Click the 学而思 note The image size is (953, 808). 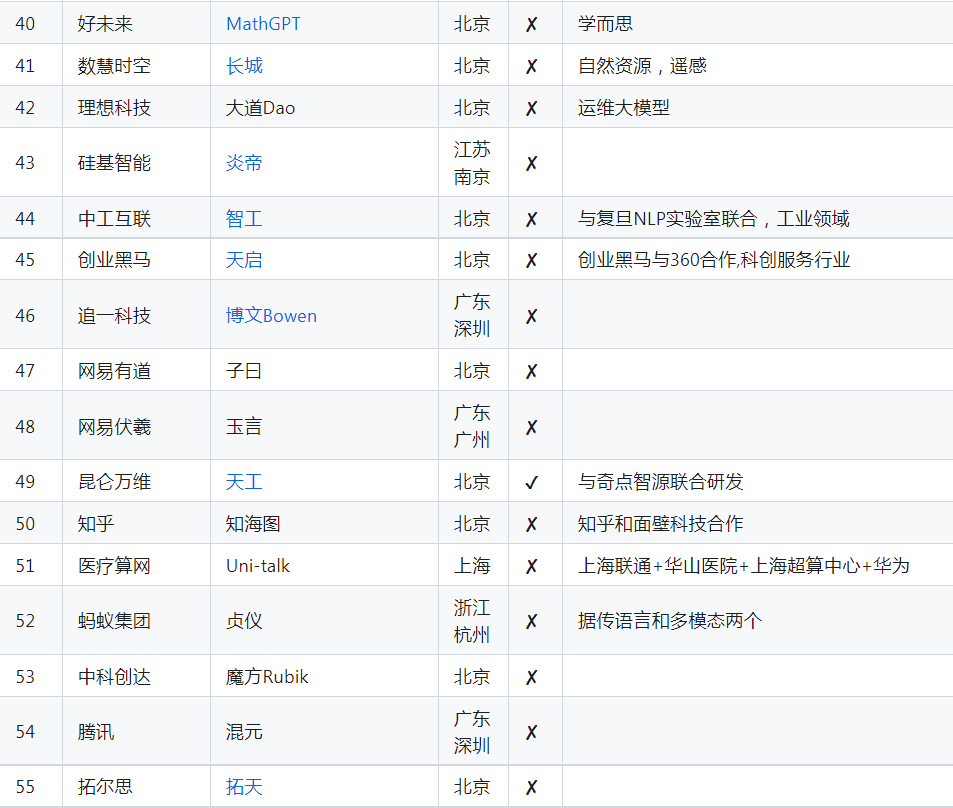[x=605, y=24]
